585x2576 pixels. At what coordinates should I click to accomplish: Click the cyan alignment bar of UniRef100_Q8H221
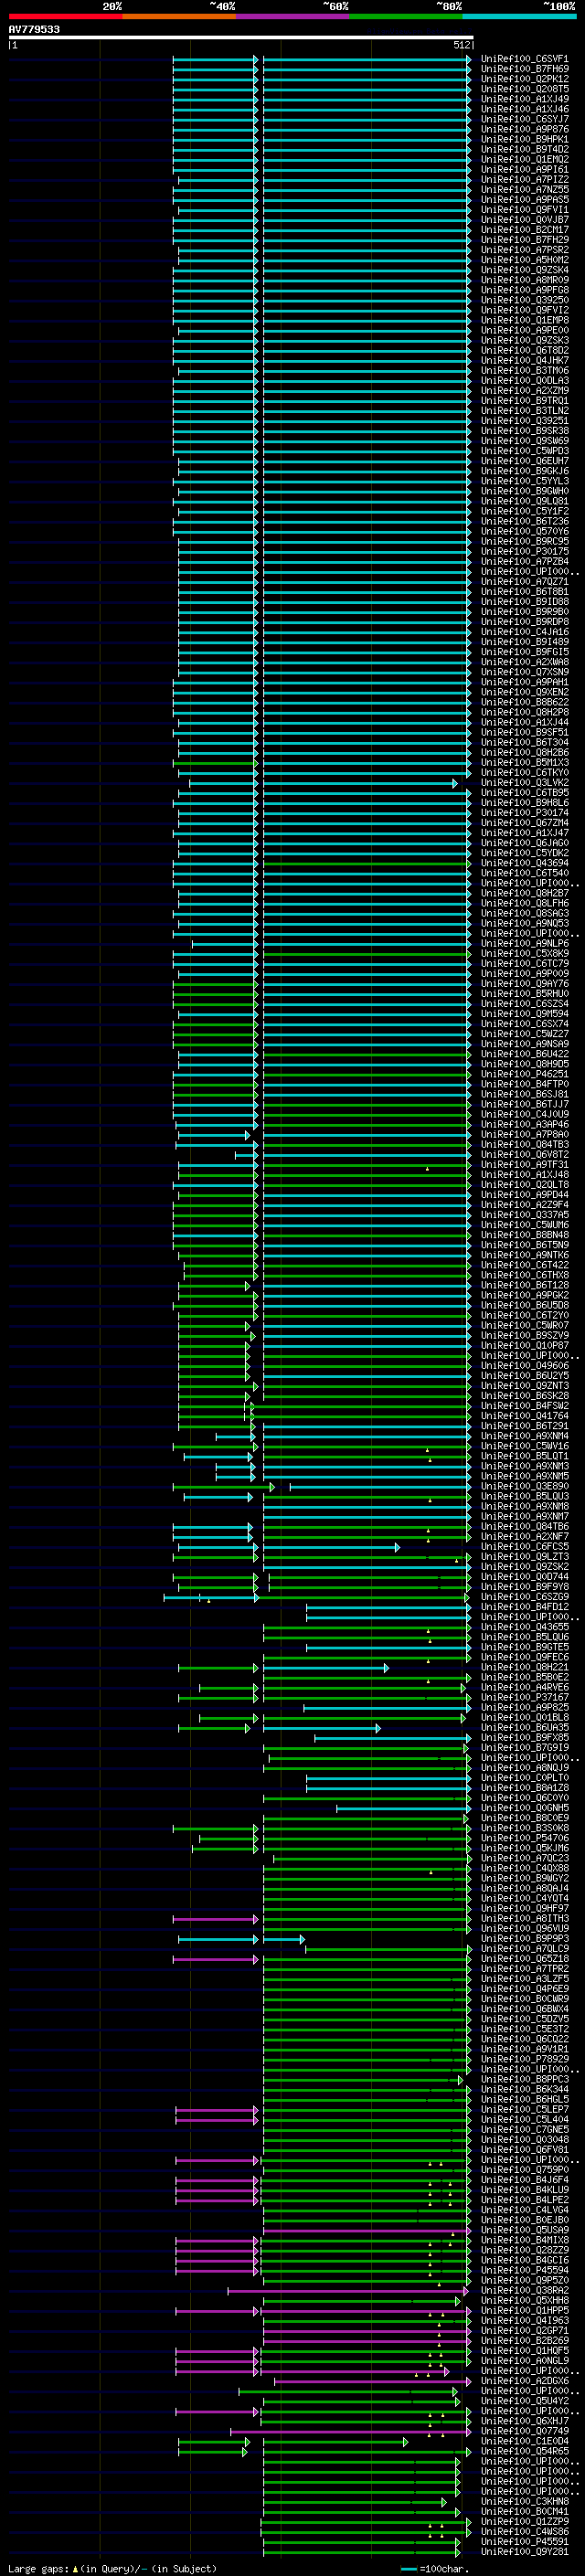[x=326, y=1667]
